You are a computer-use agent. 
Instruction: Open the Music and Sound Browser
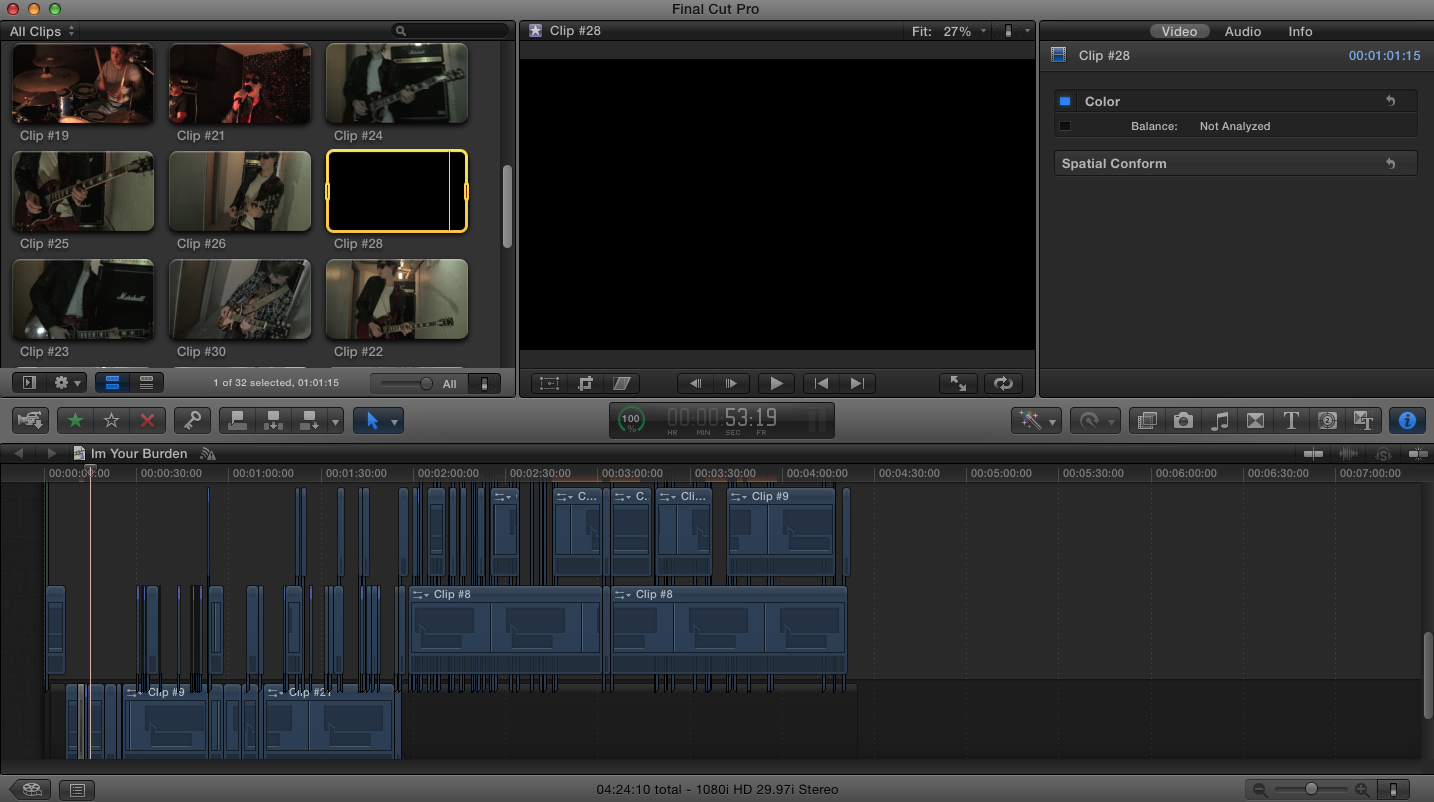1219,421
